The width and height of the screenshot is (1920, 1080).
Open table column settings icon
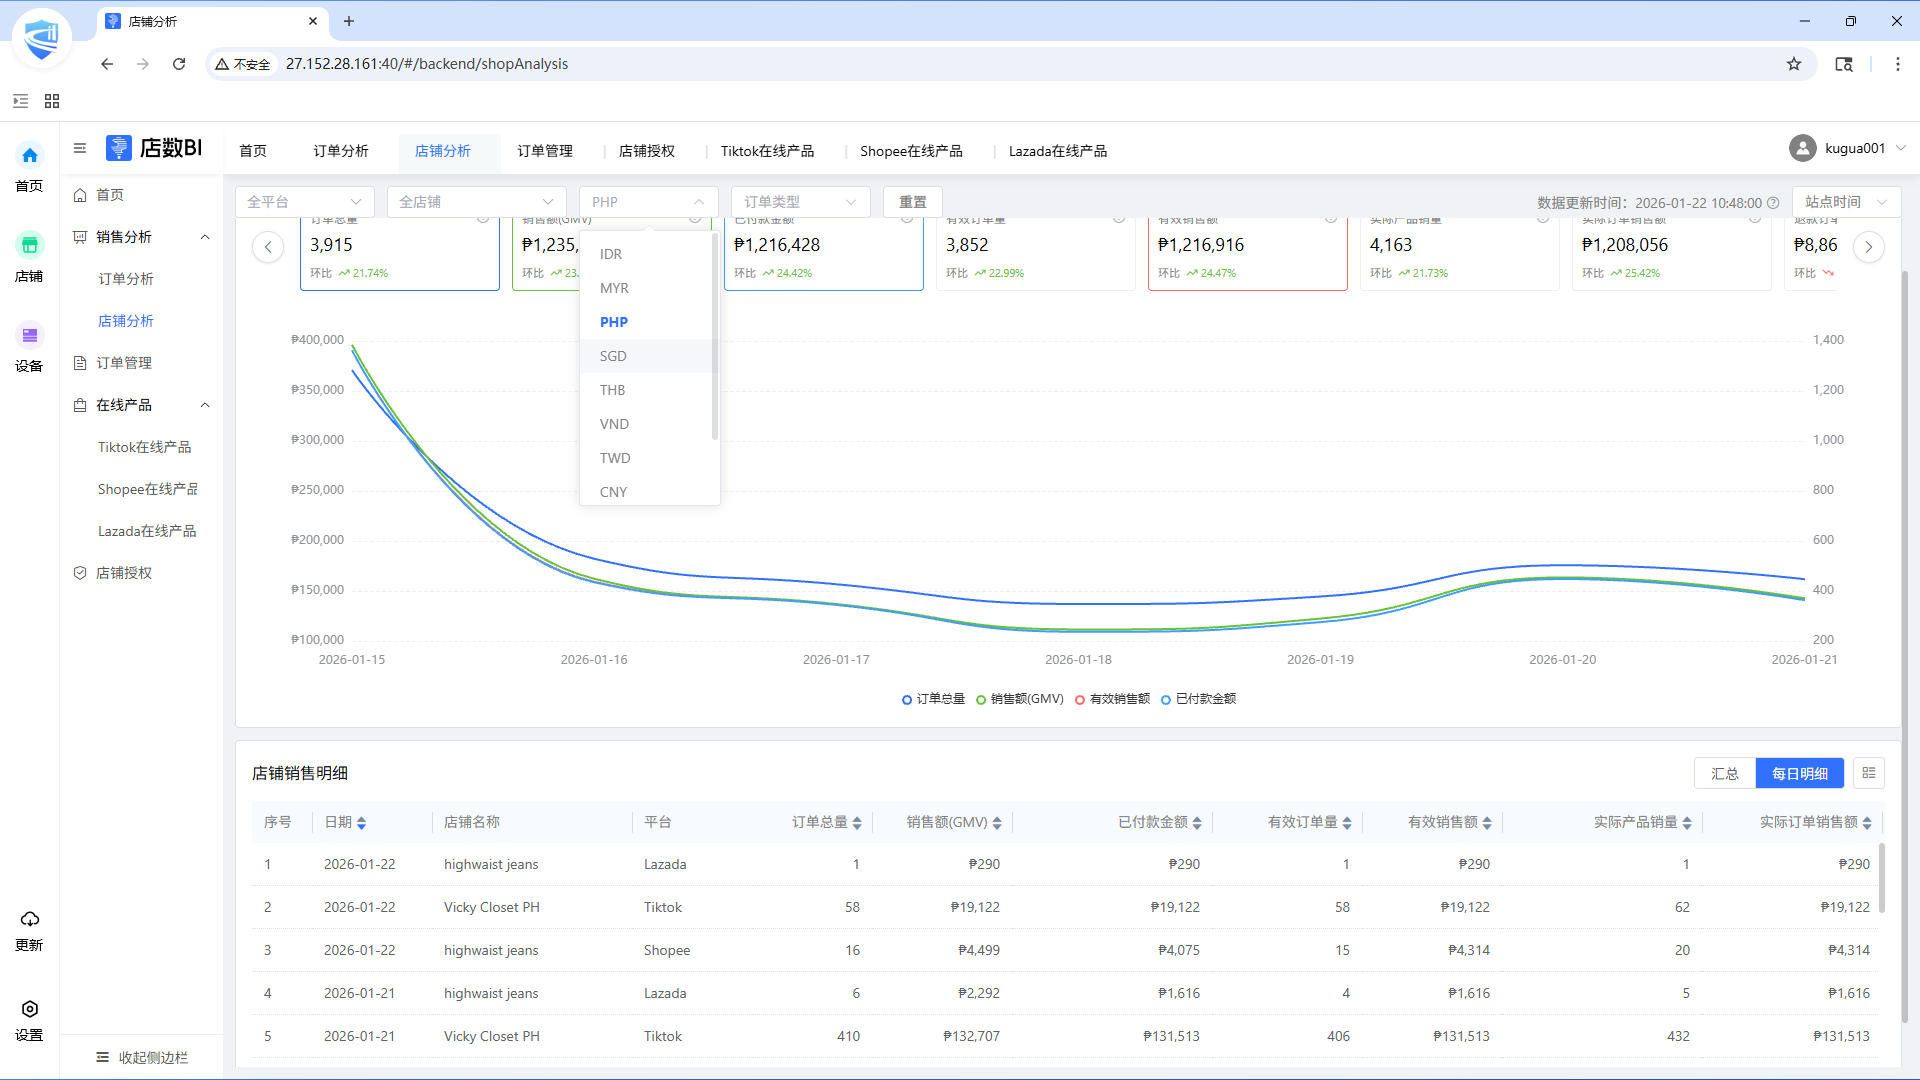(1868, 773)
